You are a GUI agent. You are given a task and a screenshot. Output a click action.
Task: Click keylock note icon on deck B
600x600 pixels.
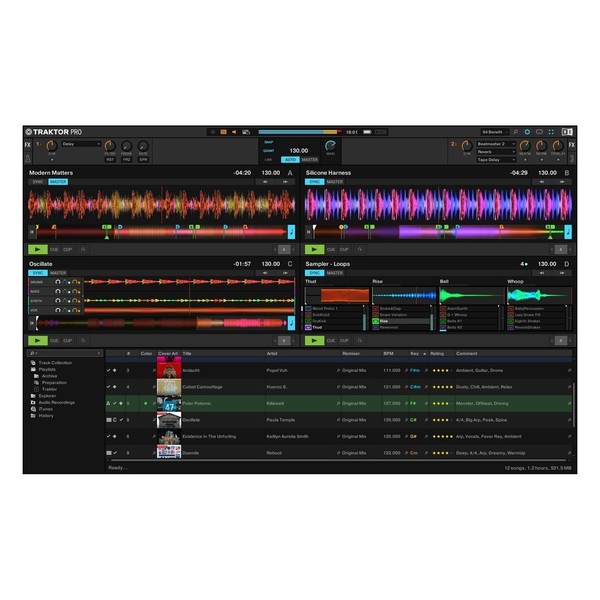(x=568, y=232)
